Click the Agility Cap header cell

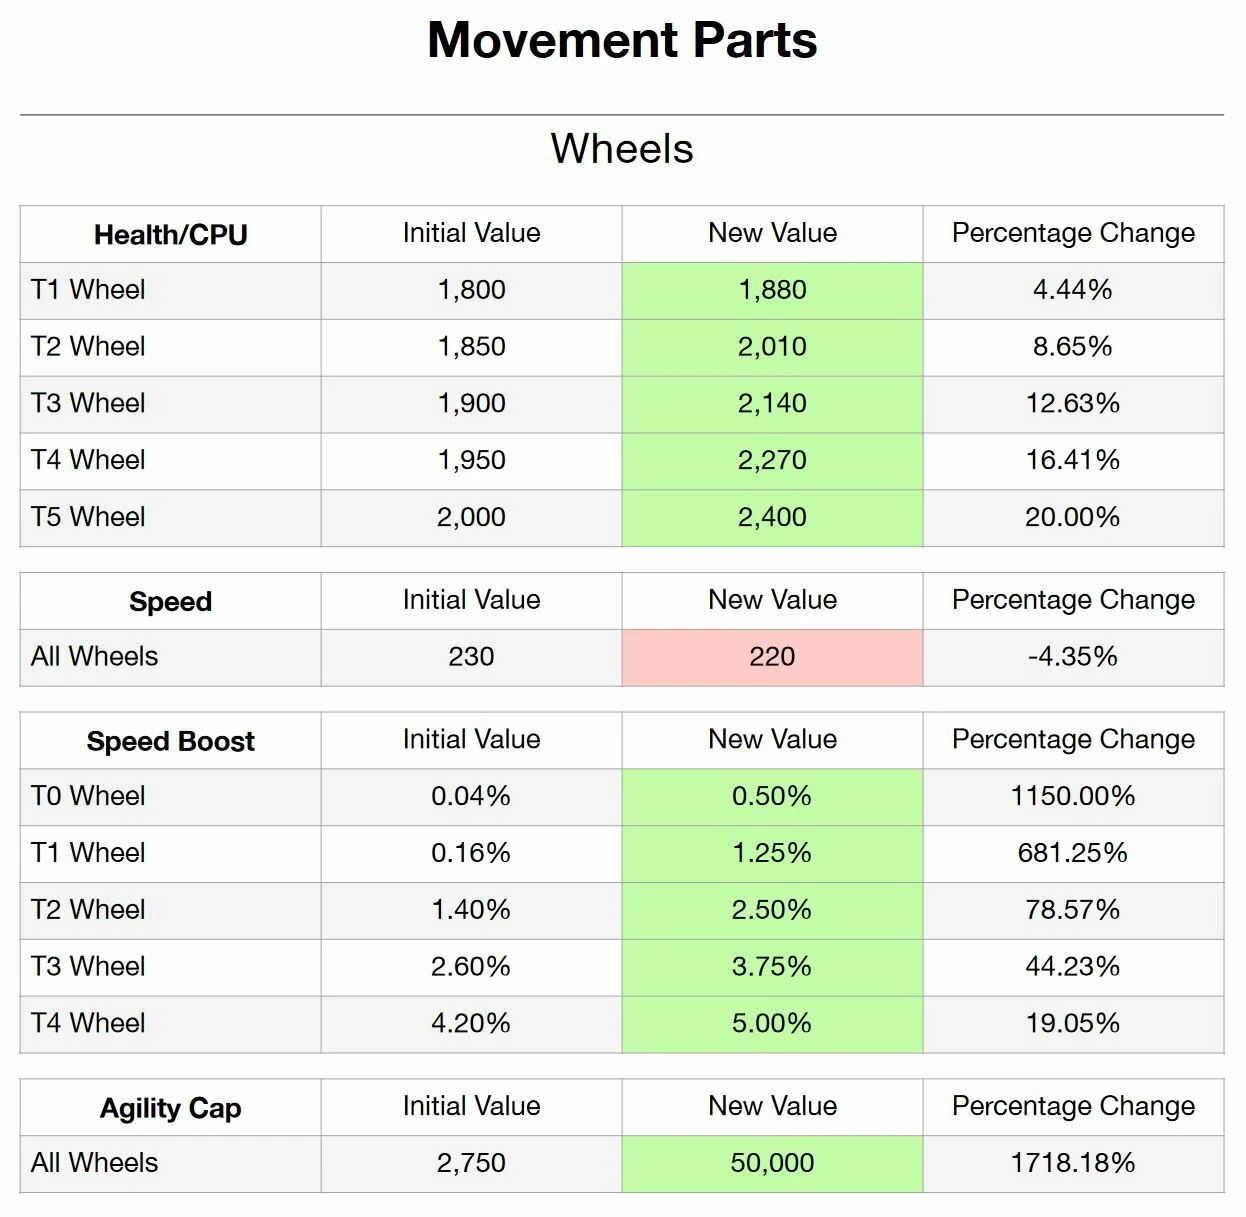pyautogui.click(x=170, y=1108)
